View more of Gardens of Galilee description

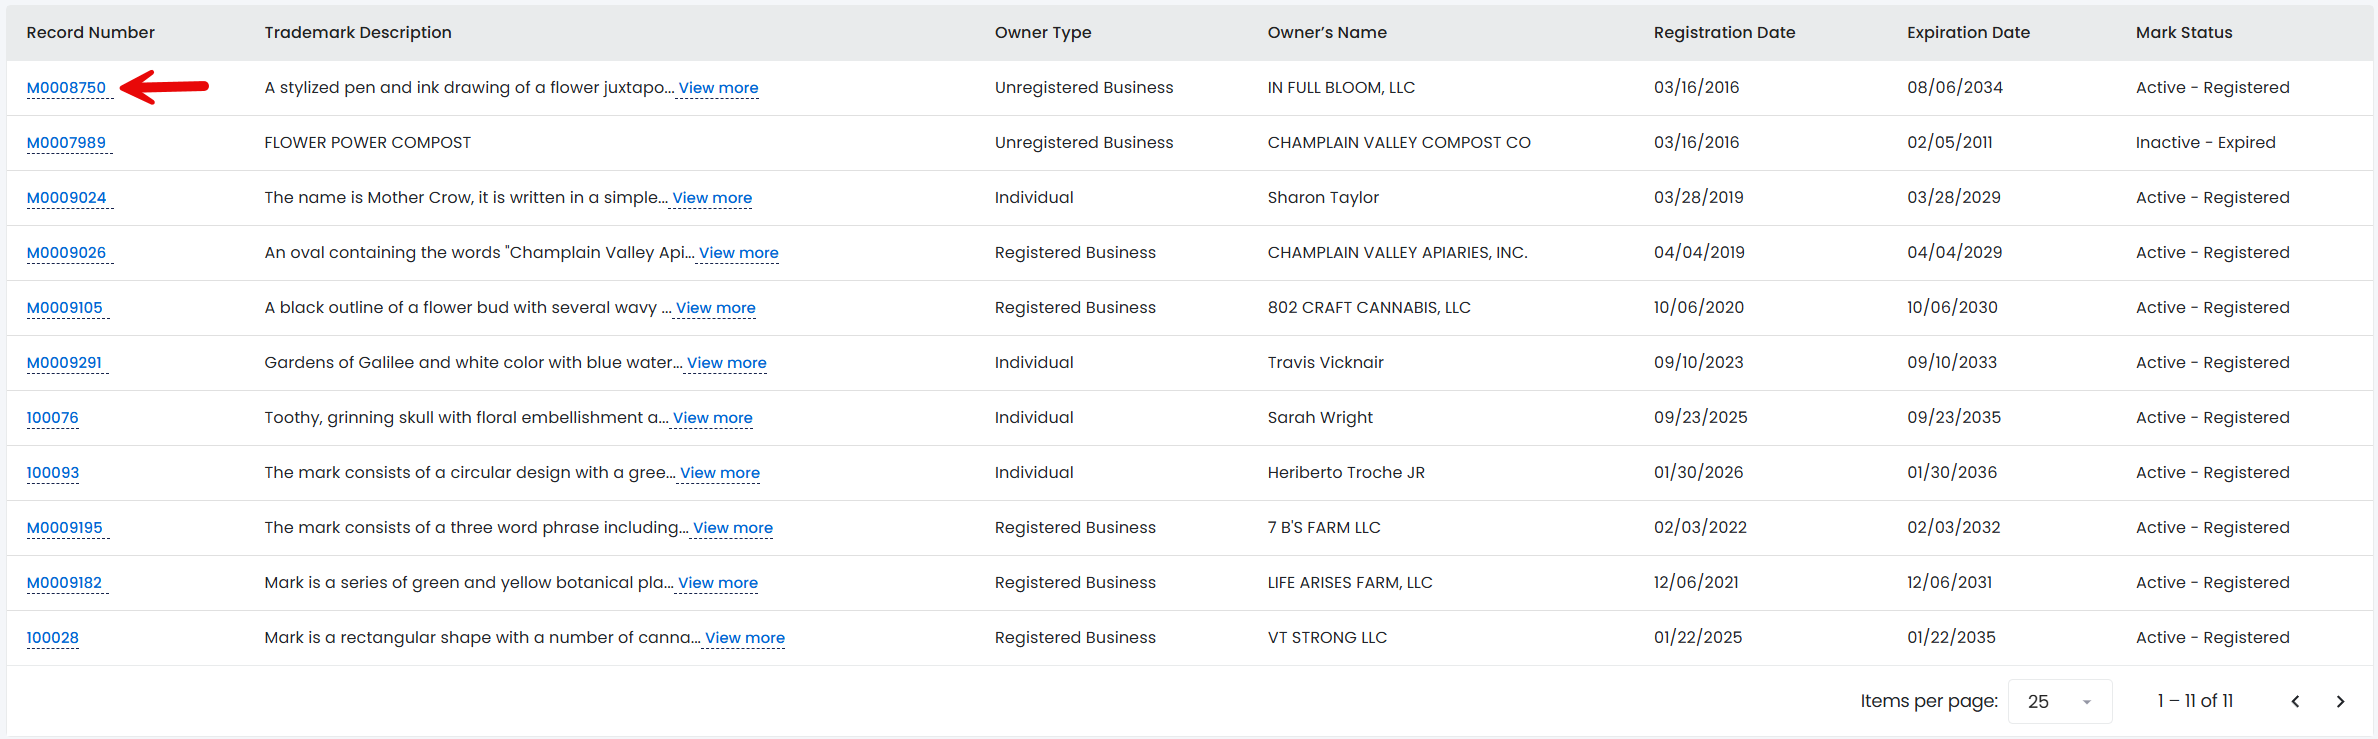pyautogui.click(x=727, y=363)
